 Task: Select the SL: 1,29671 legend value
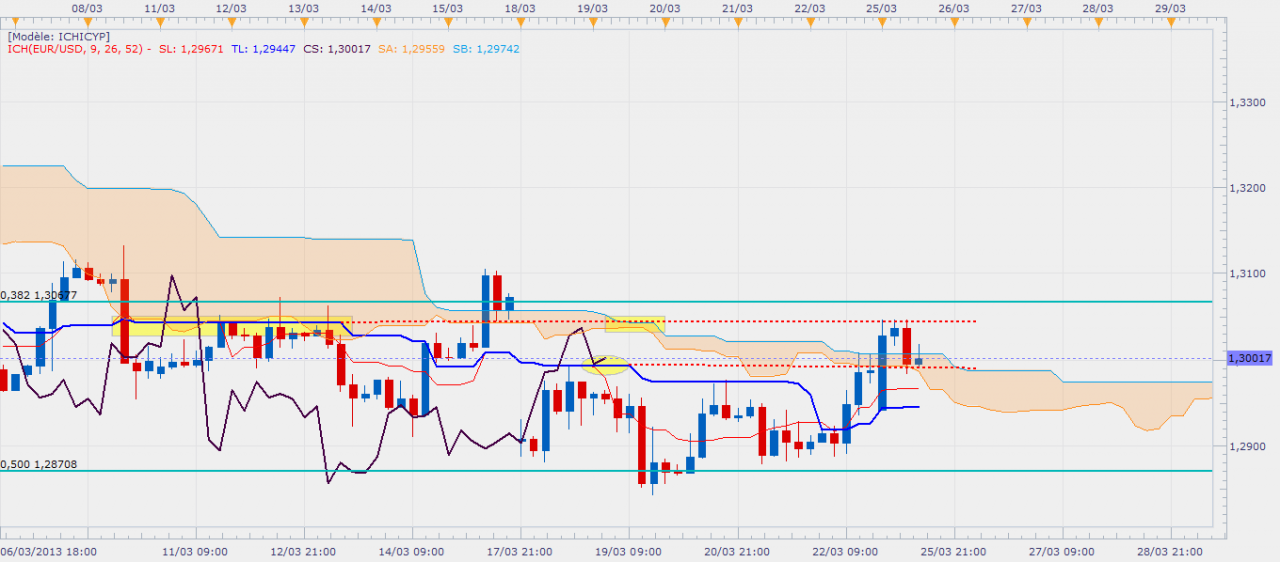[191, 48]
